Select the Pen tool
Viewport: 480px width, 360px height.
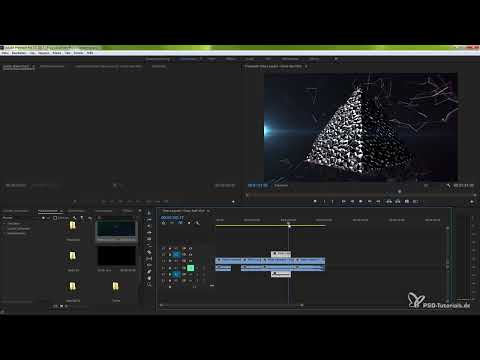(x=149, y=271)
